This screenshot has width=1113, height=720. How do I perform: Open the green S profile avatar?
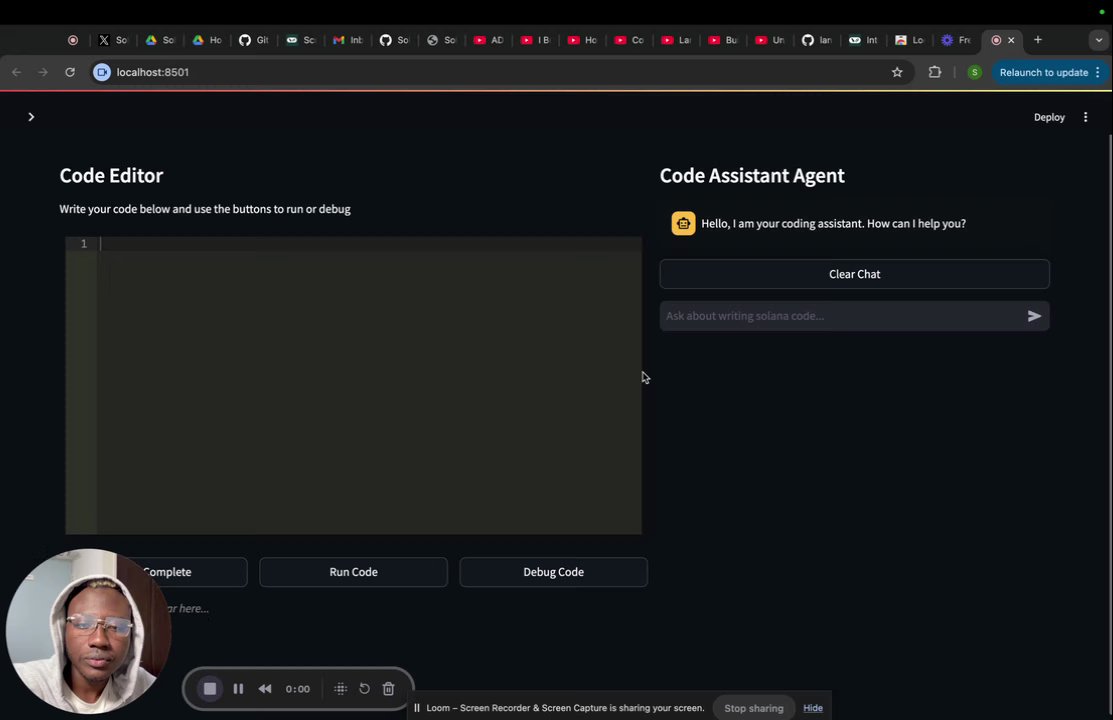coord(975,72)
